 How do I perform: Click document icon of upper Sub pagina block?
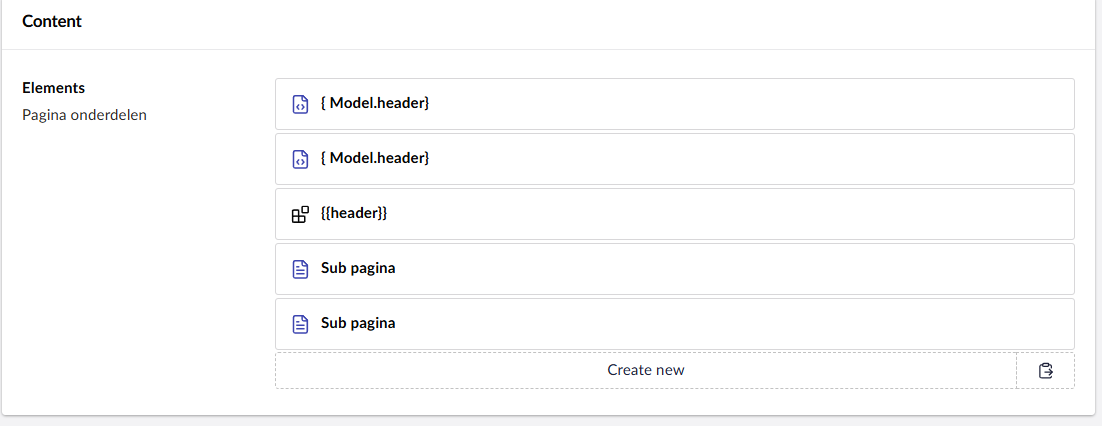point(300,269)
